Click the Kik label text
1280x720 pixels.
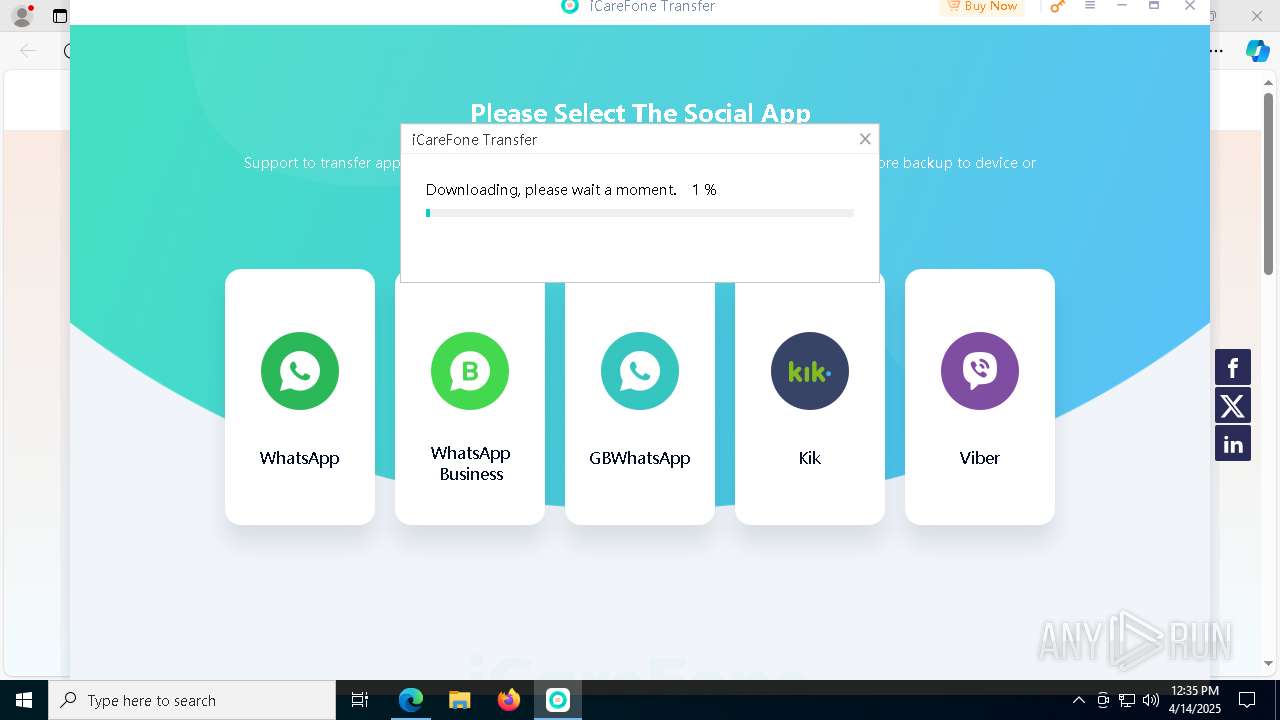pos(810,458)
